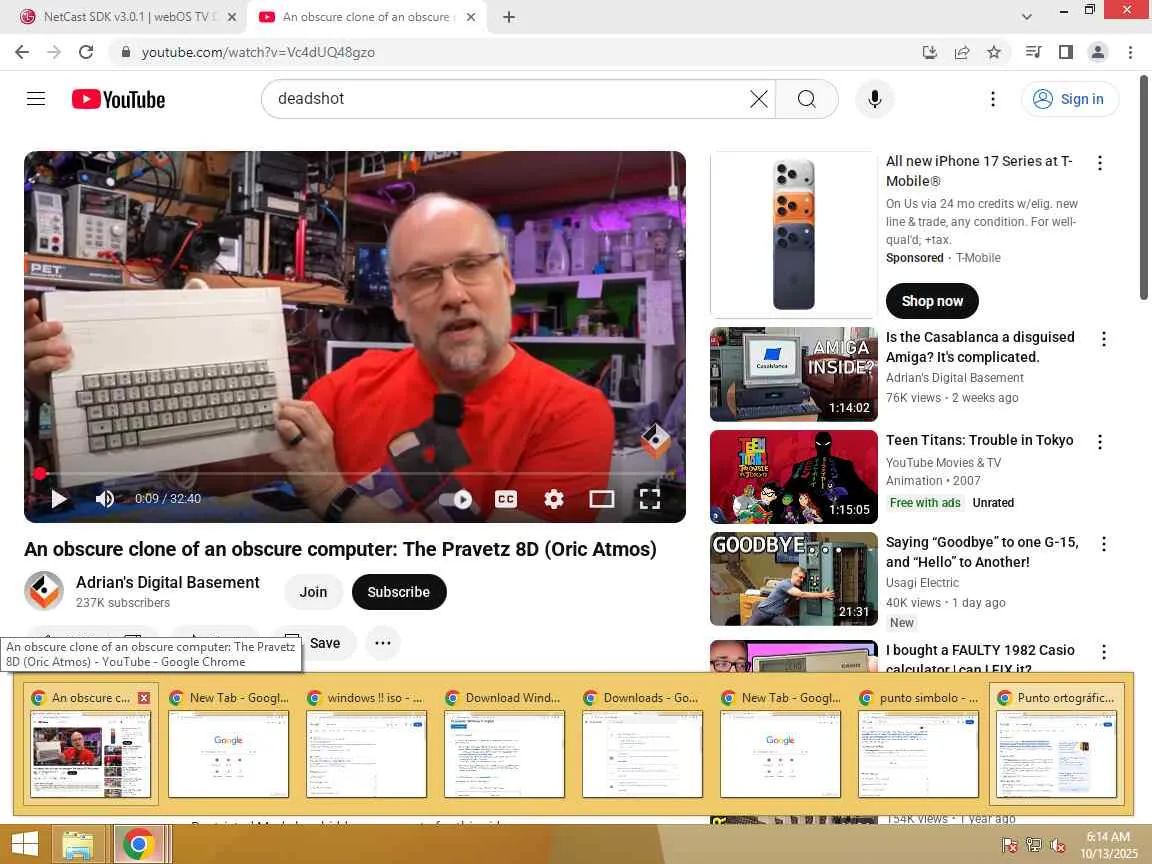Image resolution: width=1152 pixels, height=864 pixels.
Task: Open the Chrome tab search chevron
Action: (1026, 16)
